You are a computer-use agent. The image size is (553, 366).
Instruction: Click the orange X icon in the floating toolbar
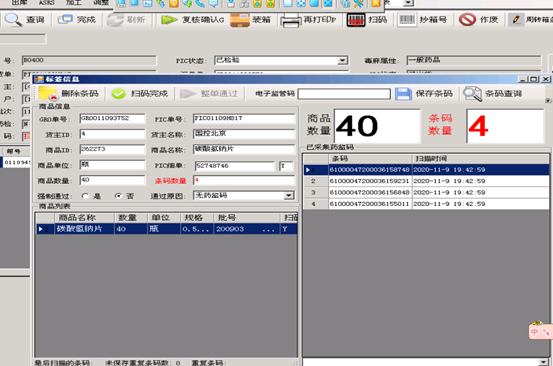click(376, 4)
